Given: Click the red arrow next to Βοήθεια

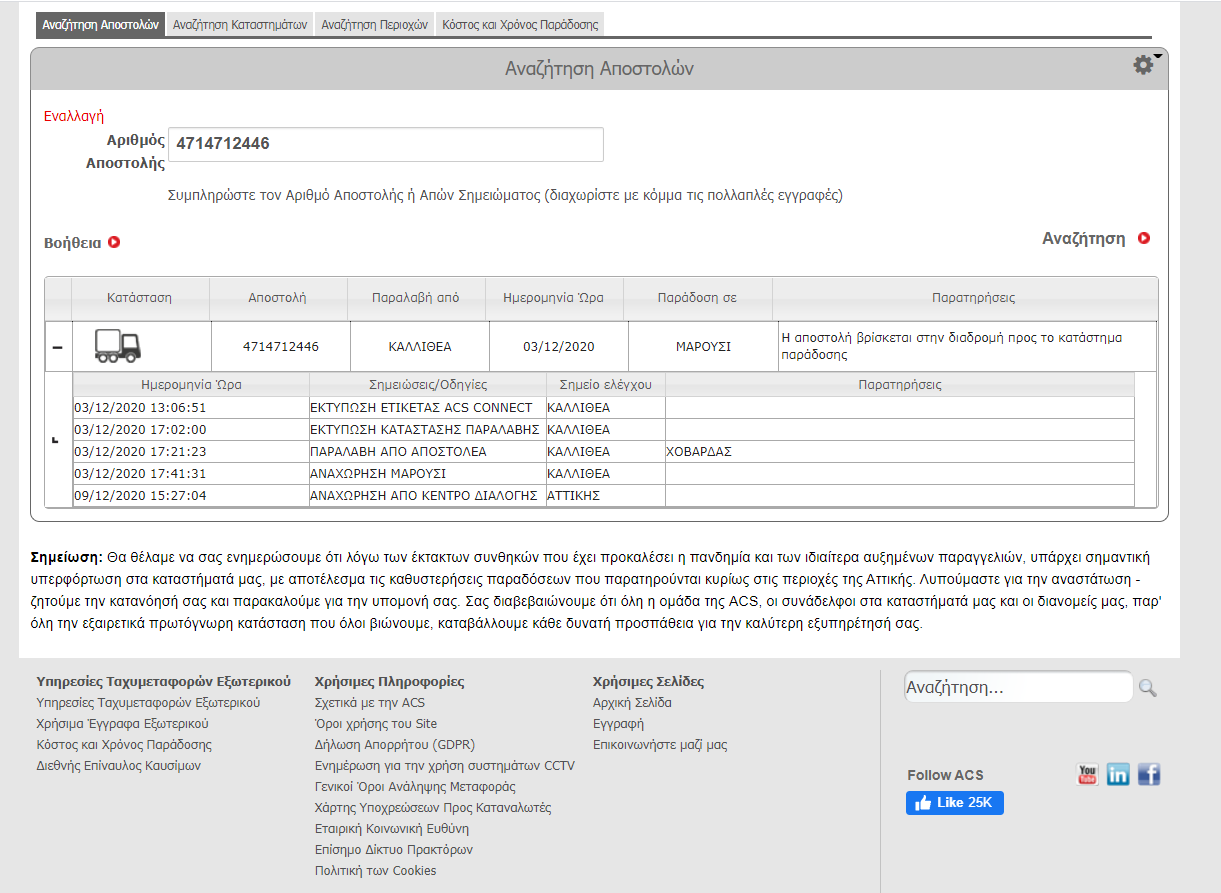Looking at the screenshot, I should tap(114, 242).
